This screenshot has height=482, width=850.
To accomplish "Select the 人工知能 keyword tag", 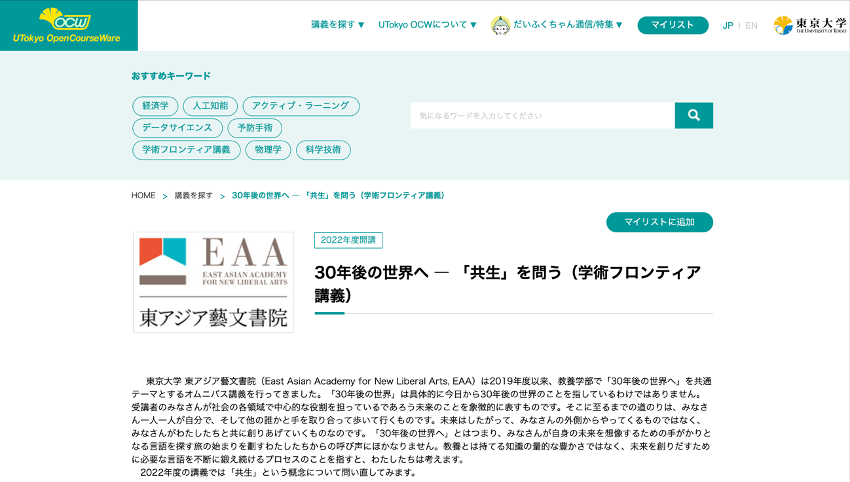I will (210, 106).
